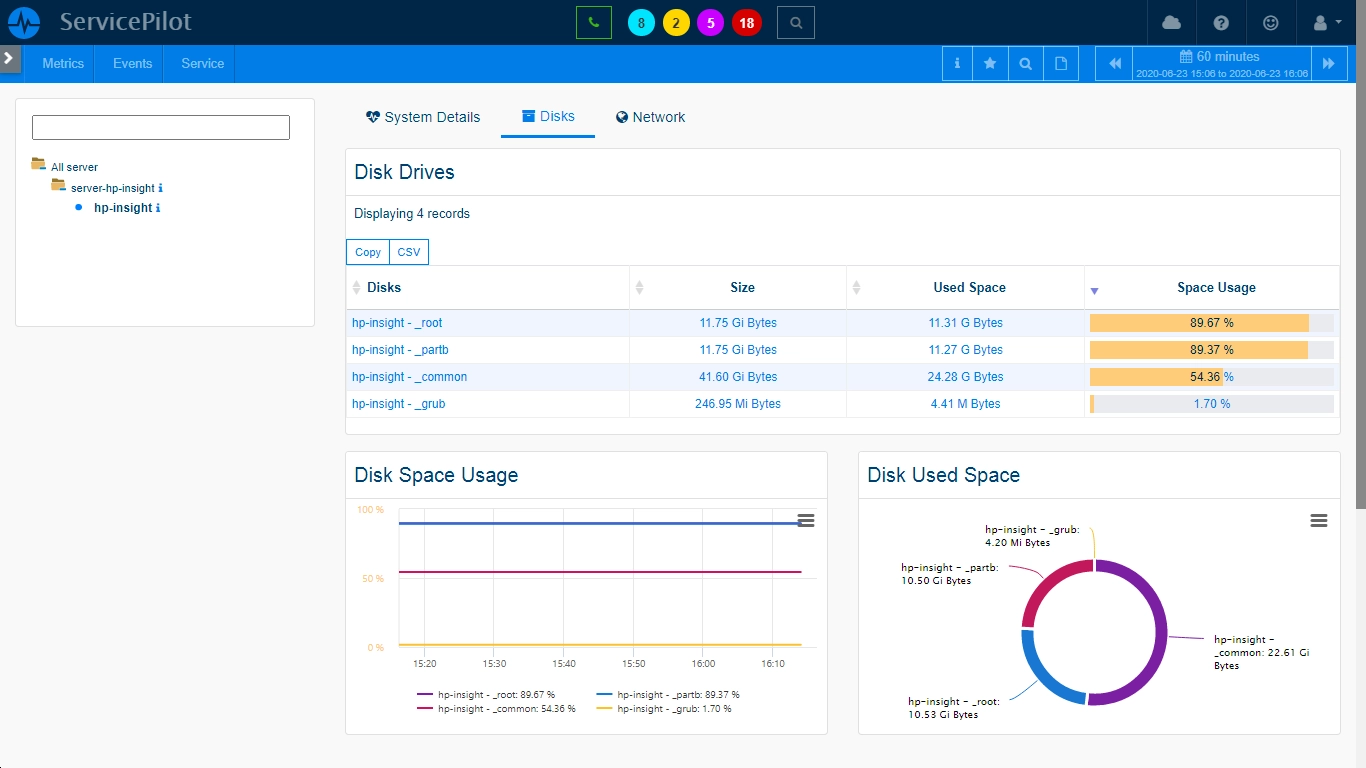Select the All server tree node

pyautogui.click(x=75, y=167)
